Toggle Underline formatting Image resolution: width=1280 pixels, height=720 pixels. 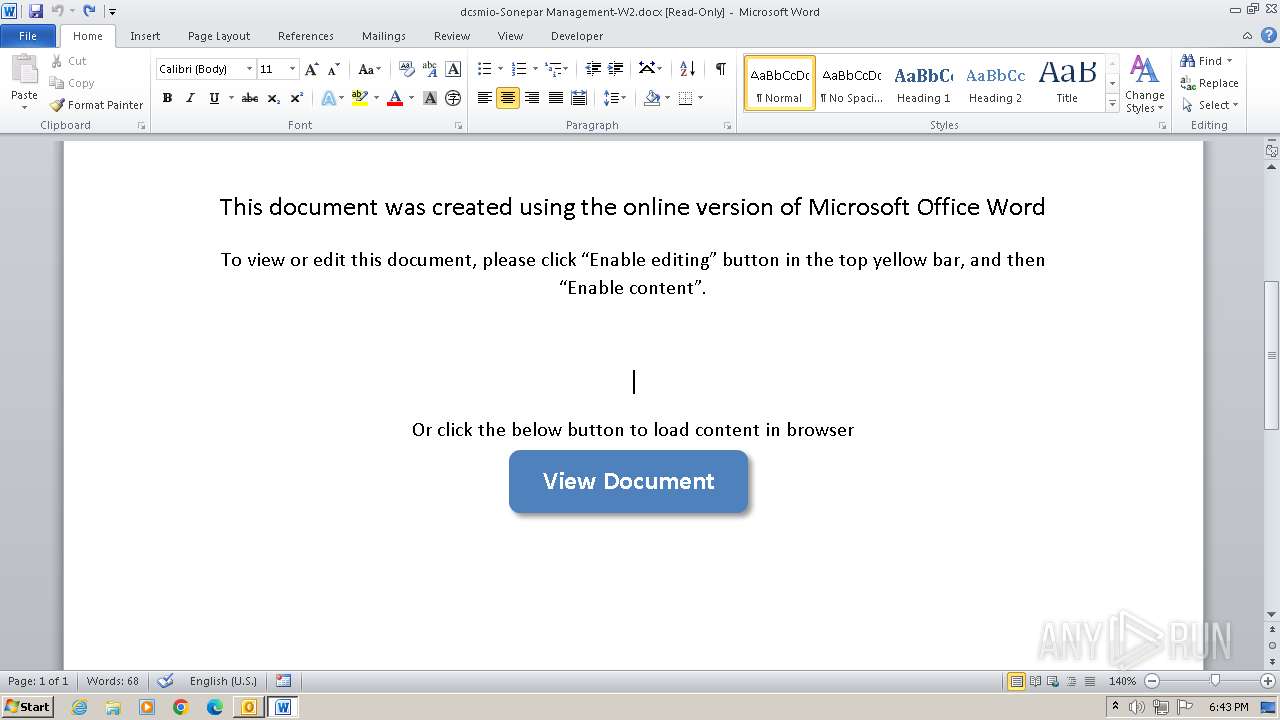[213, 98]
